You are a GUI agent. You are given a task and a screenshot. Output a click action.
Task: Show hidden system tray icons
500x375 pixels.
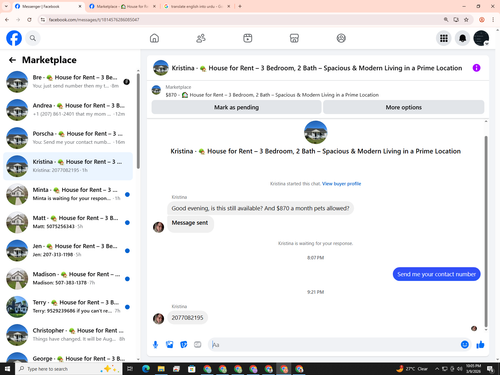tap(437, 369)
